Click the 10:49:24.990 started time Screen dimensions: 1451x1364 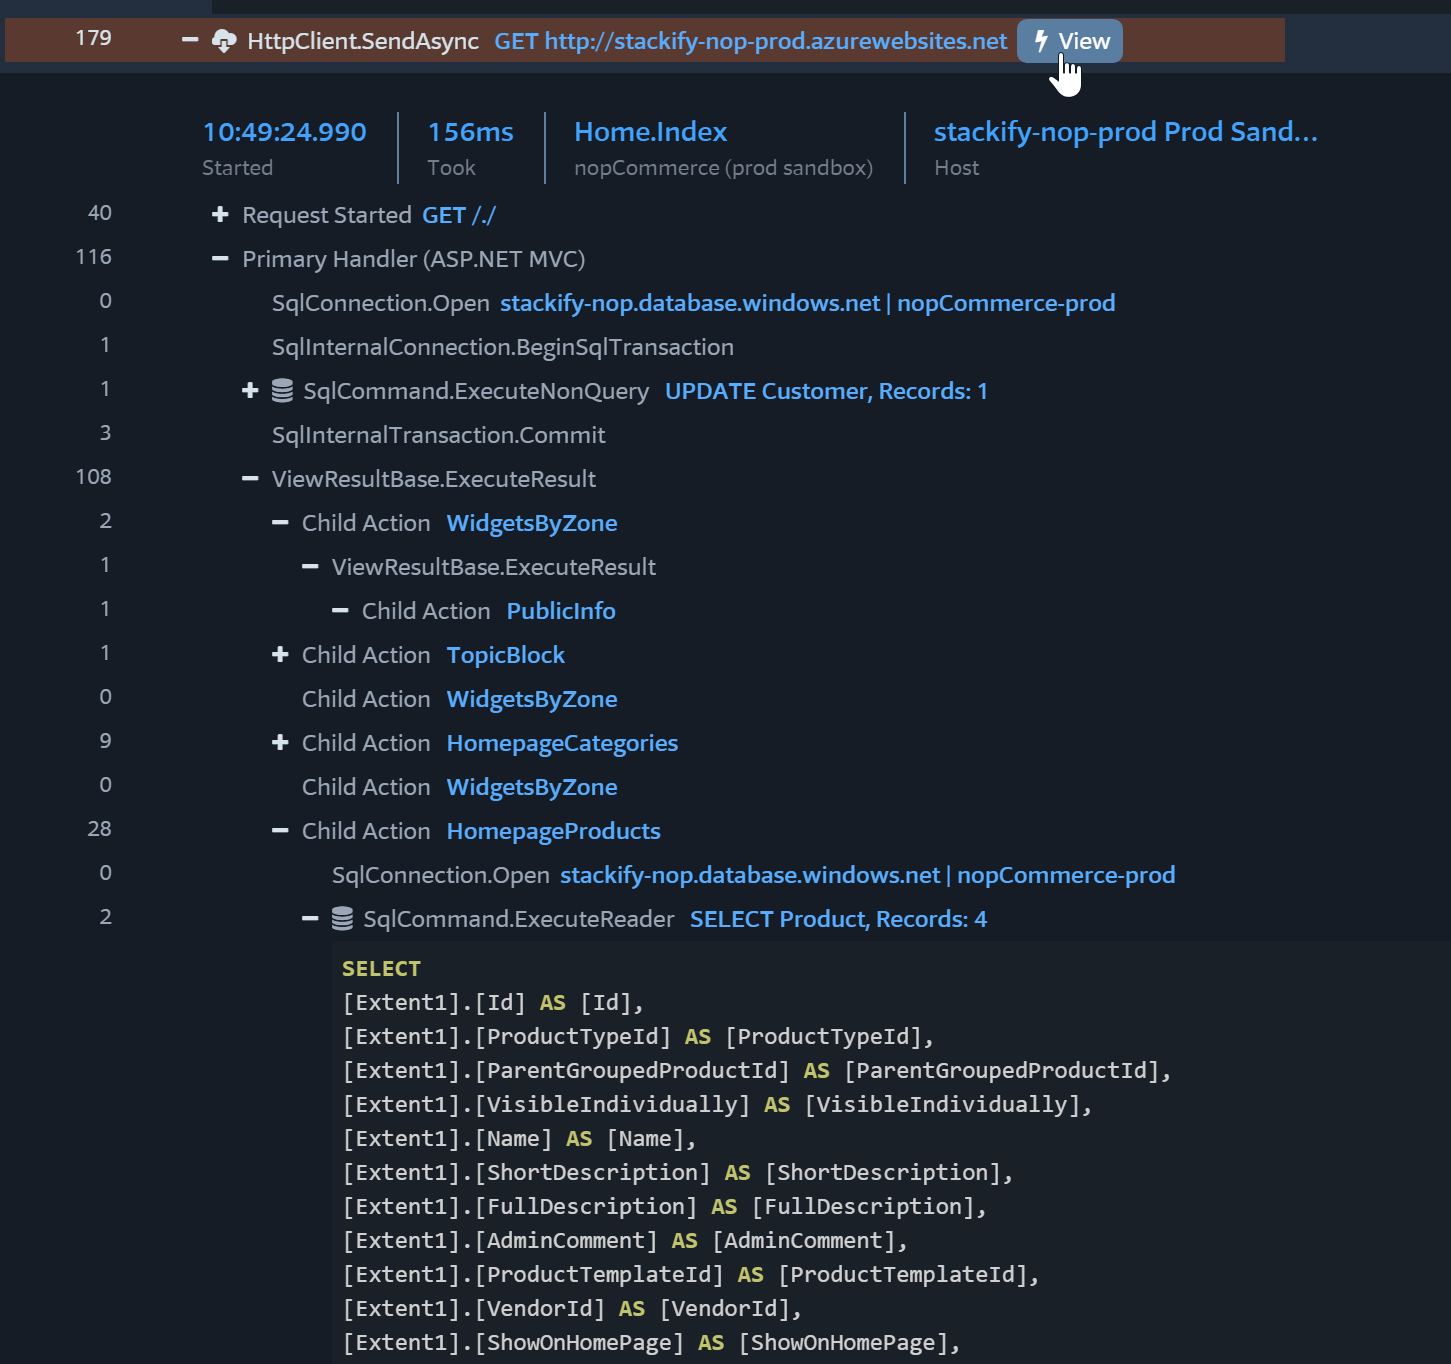285,132
